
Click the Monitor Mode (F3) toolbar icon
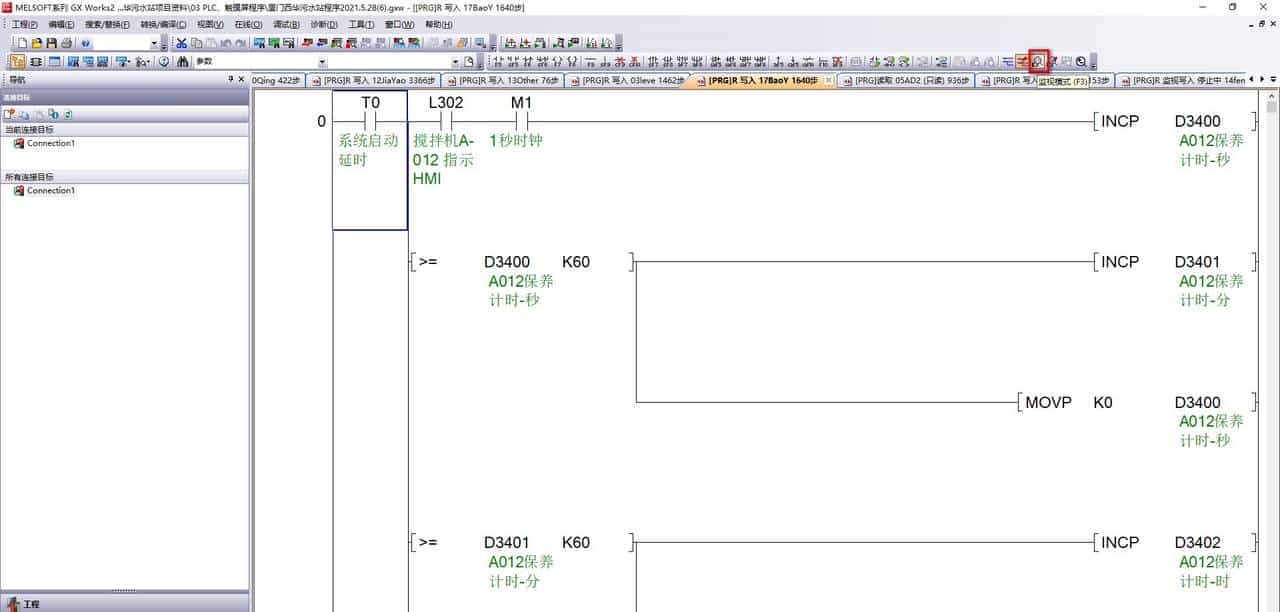(1038, 62)
